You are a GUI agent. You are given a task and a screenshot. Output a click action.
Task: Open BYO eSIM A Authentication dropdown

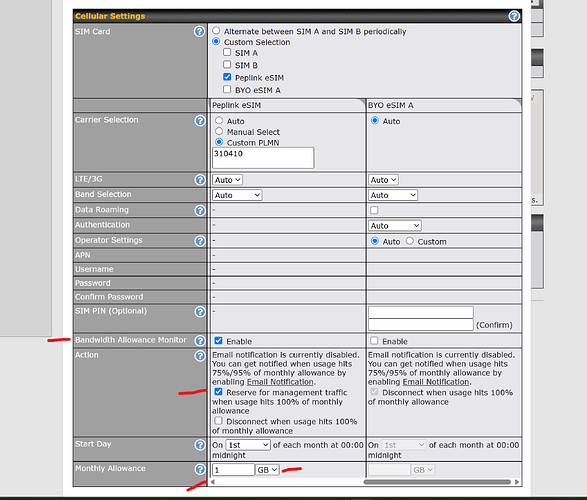point(395,226)
